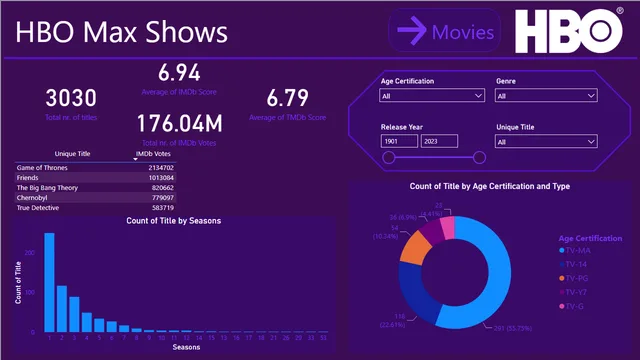Click the HBO Max Shows heading
Screen dimensions: 640x360
click(121, 32)
